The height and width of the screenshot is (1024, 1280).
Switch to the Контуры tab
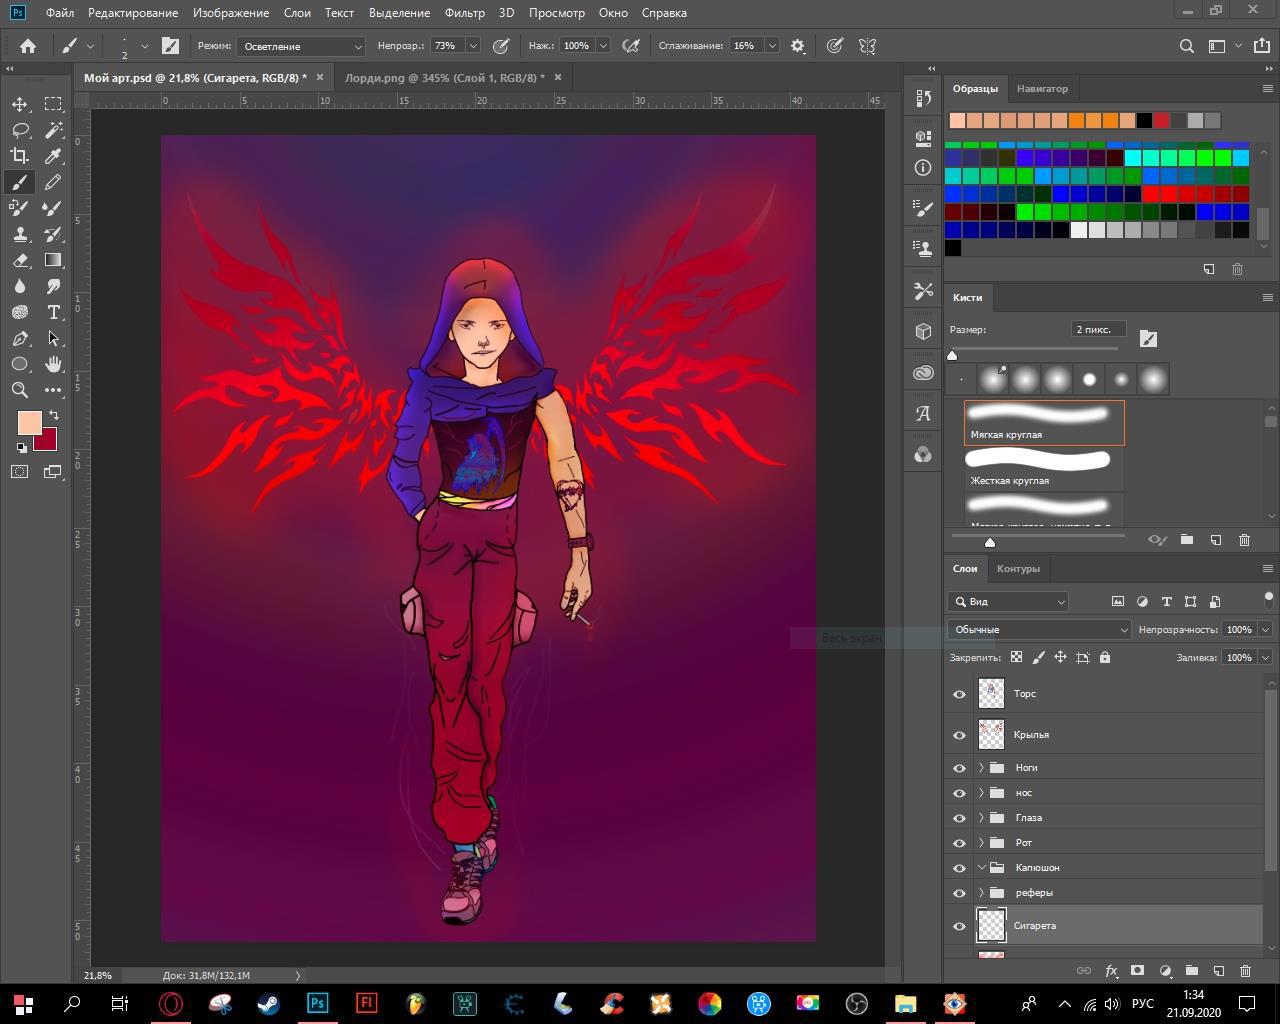[1018, 569]
